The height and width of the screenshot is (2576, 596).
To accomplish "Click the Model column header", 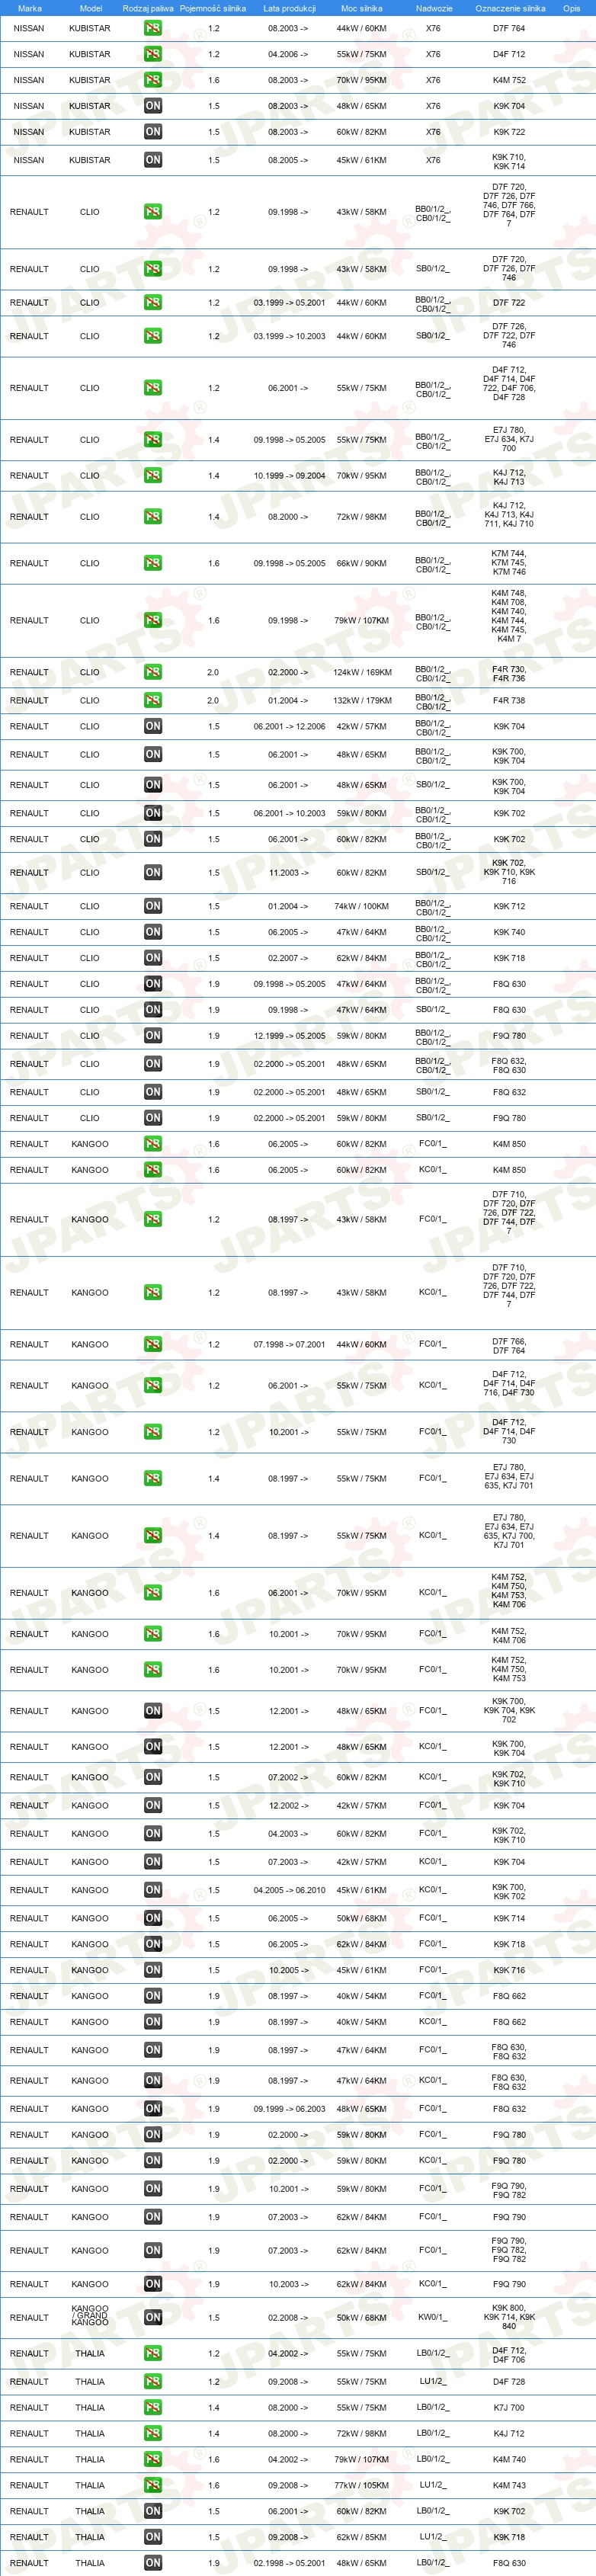I will tap(91, 8).
